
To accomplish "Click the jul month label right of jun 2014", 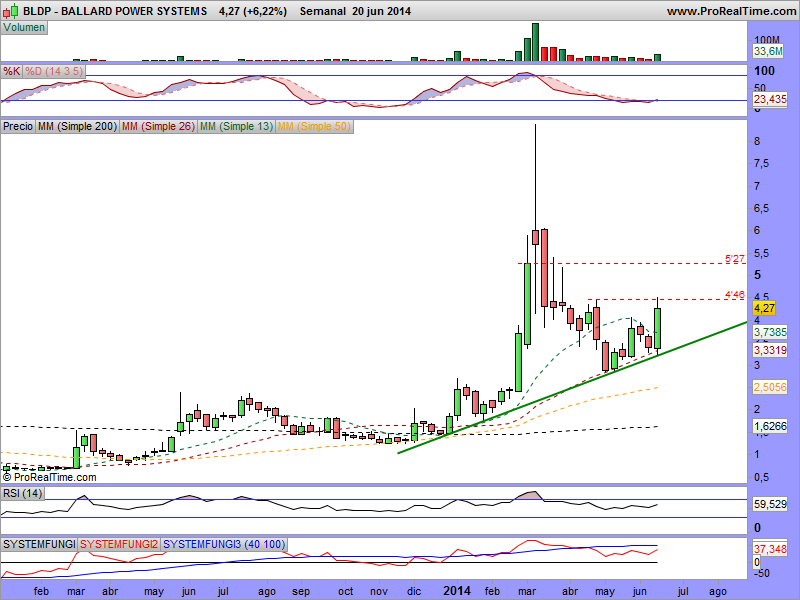I will [682, 591].
